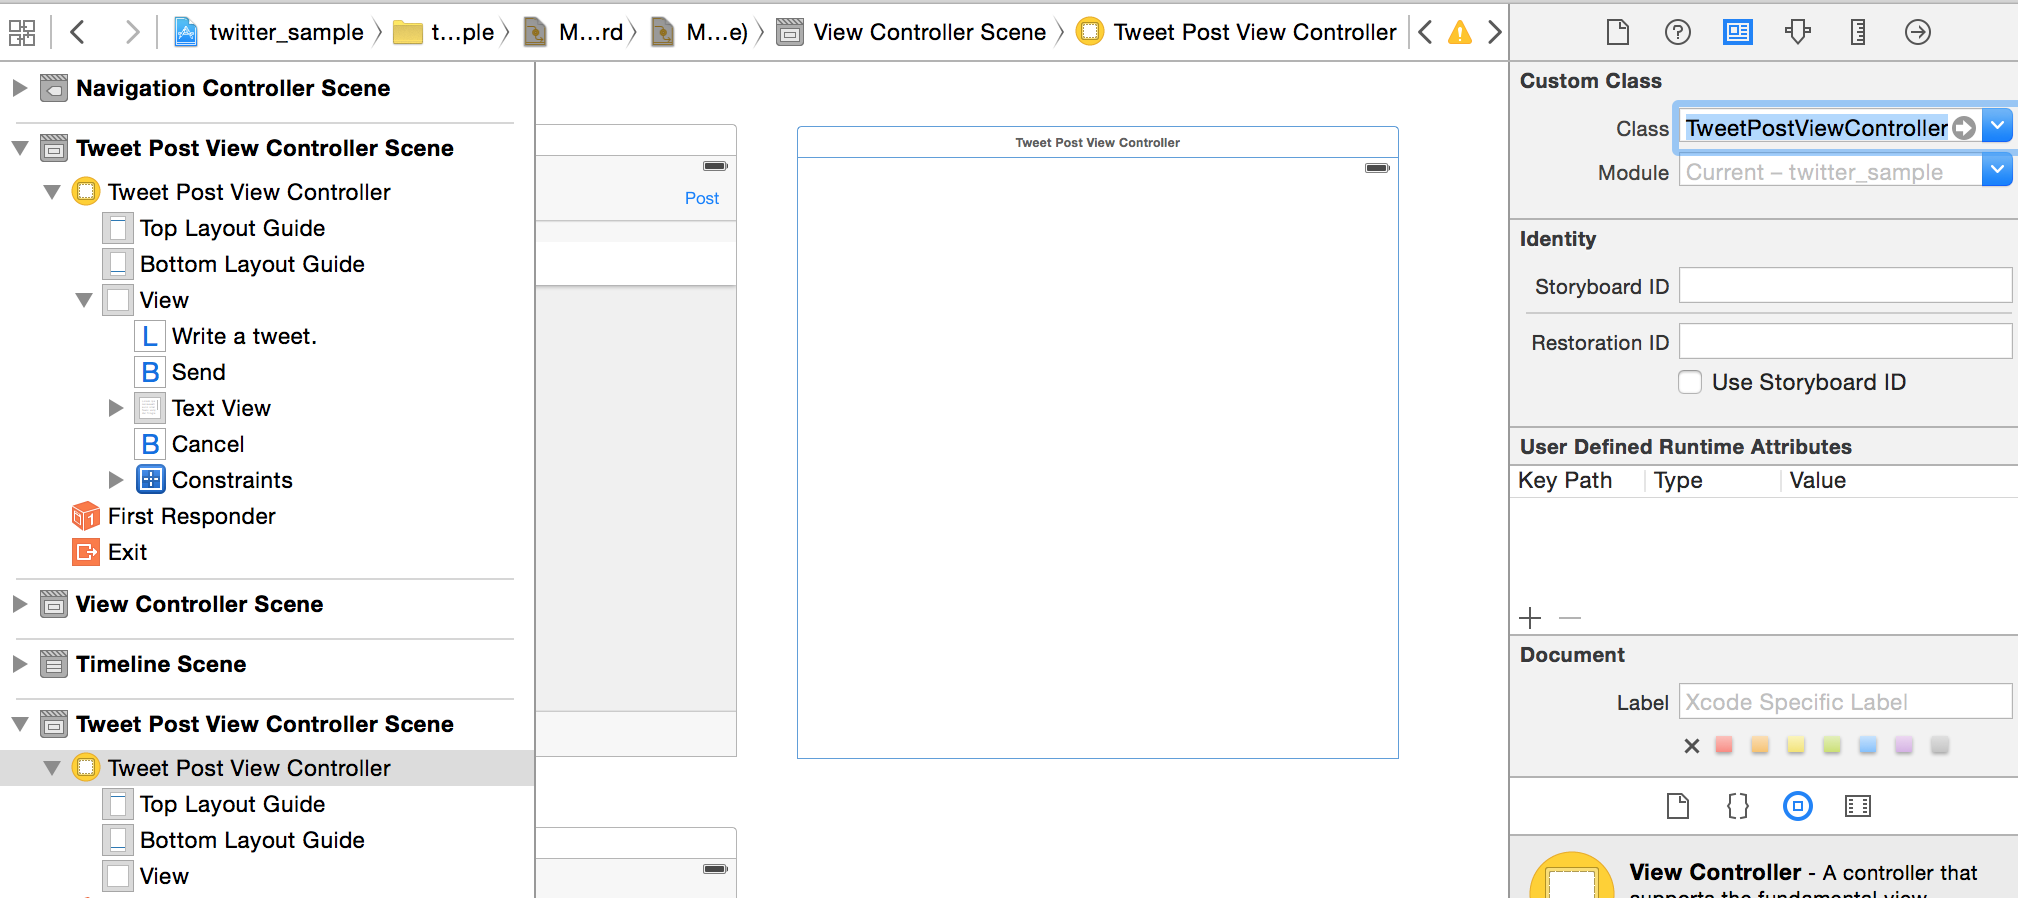
Task: Collapse the View item in first scene
Action: (84, 300)
